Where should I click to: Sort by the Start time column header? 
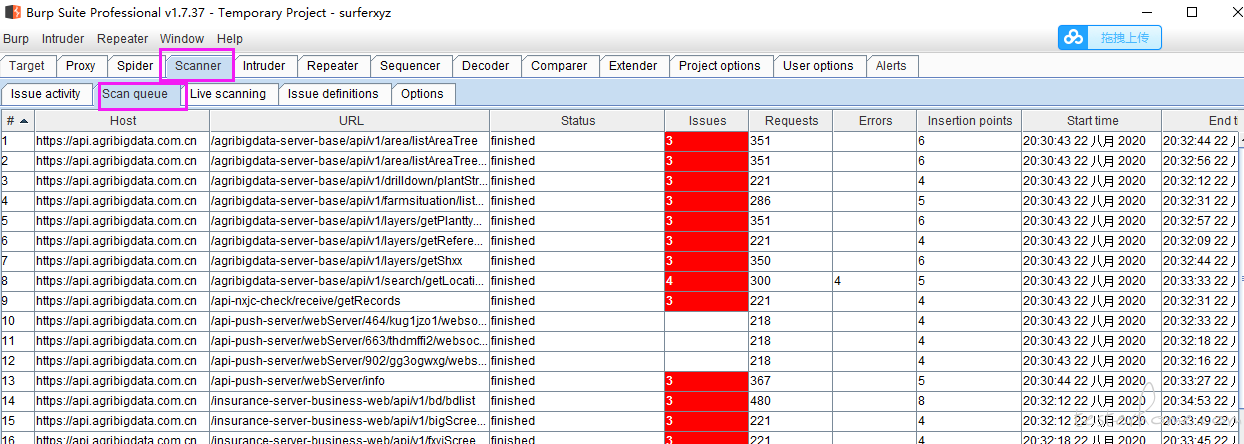click(x=1091, y=121)
